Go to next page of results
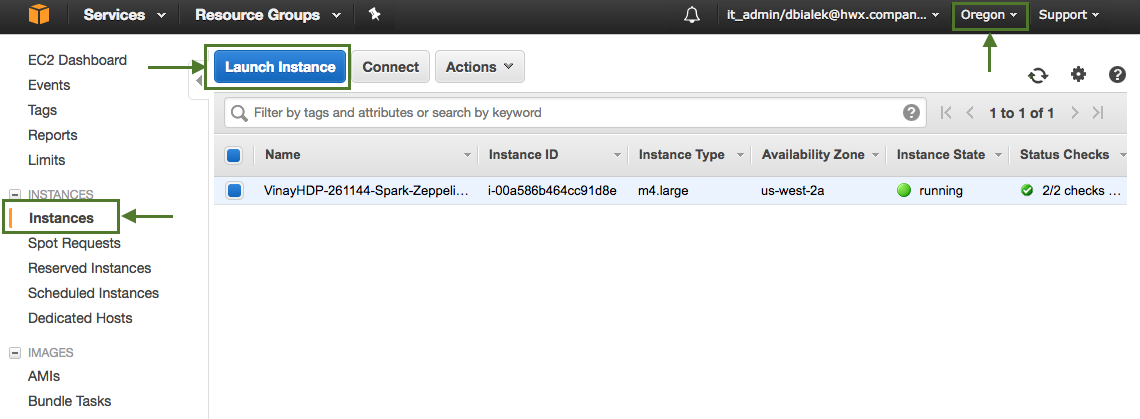1140x419 pixels. [x=1075, y=113]
